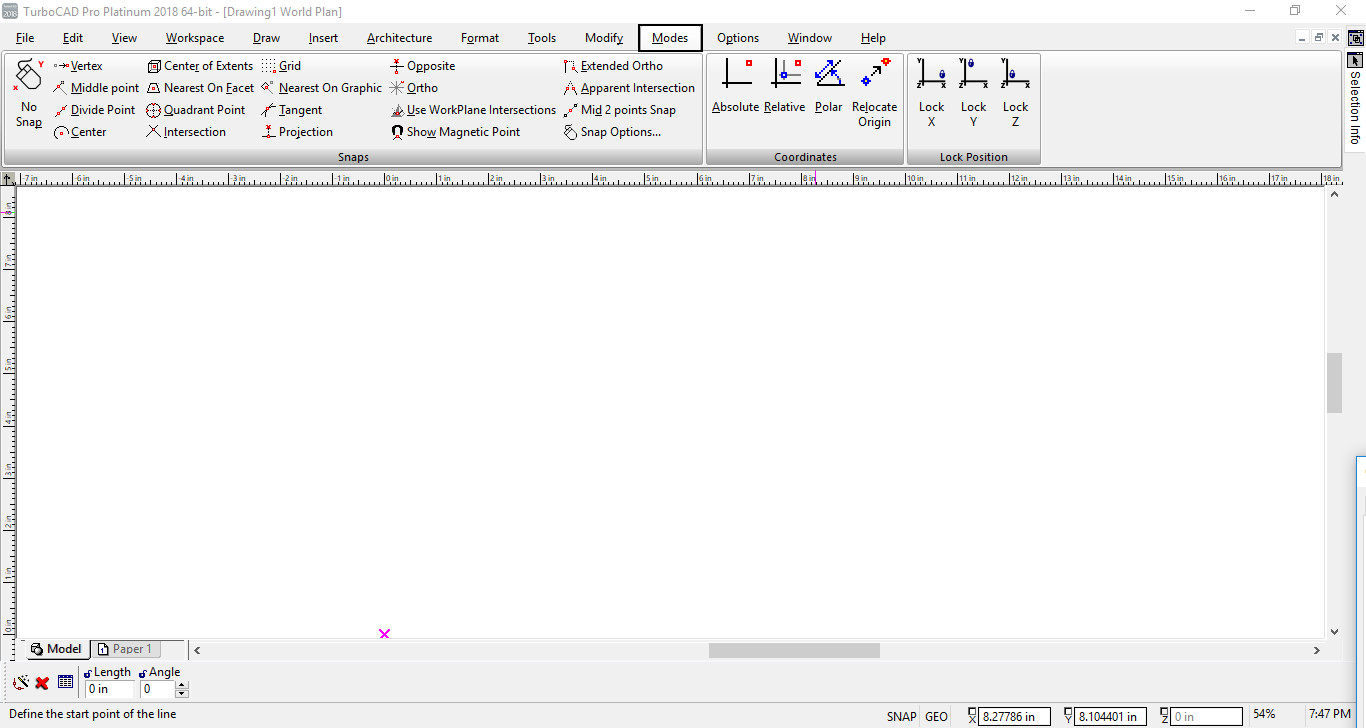1366x728 pixels.
Task: Click the Modes menu
Action: (670, 38)
